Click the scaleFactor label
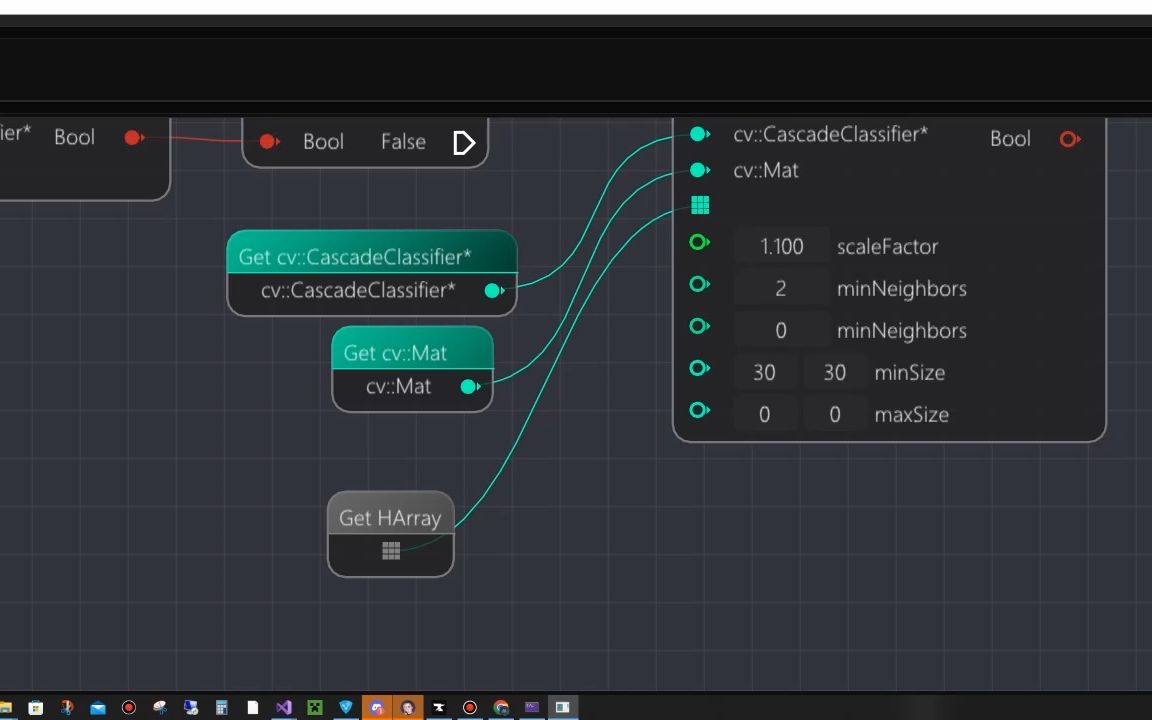 coord(888,246)
